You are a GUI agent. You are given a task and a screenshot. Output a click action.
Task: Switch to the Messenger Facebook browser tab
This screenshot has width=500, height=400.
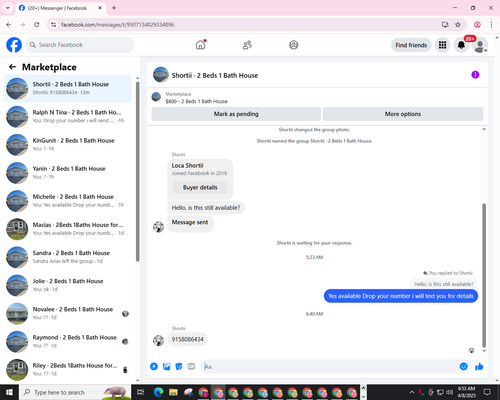point(60,8)
